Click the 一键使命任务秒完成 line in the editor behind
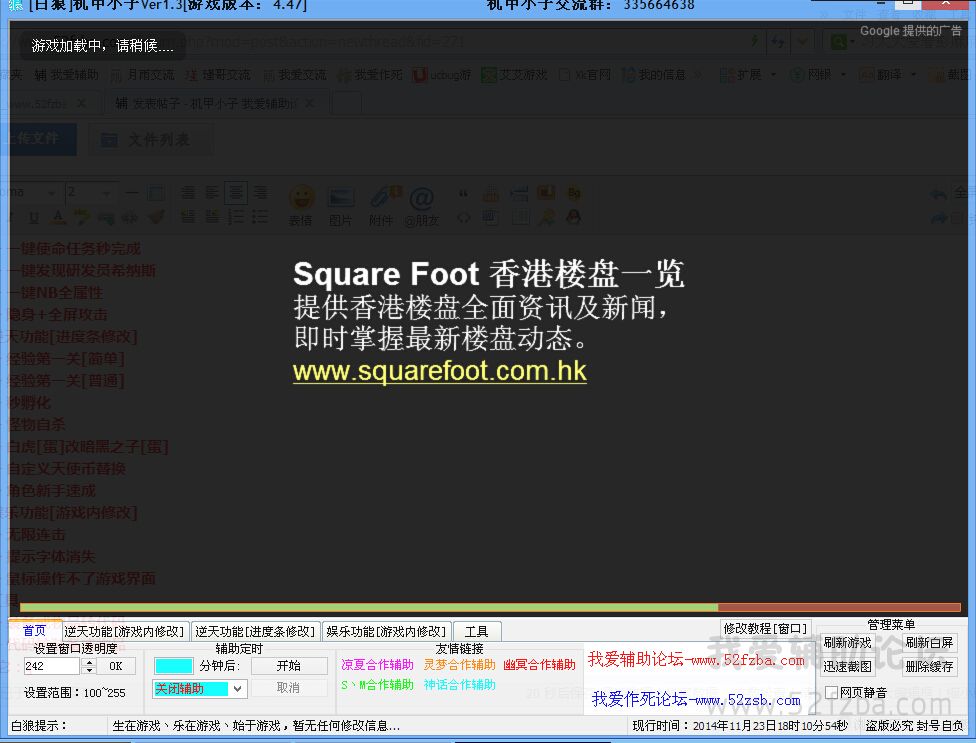The height and width of the screenshot is (743, 976). pos(76,249)
